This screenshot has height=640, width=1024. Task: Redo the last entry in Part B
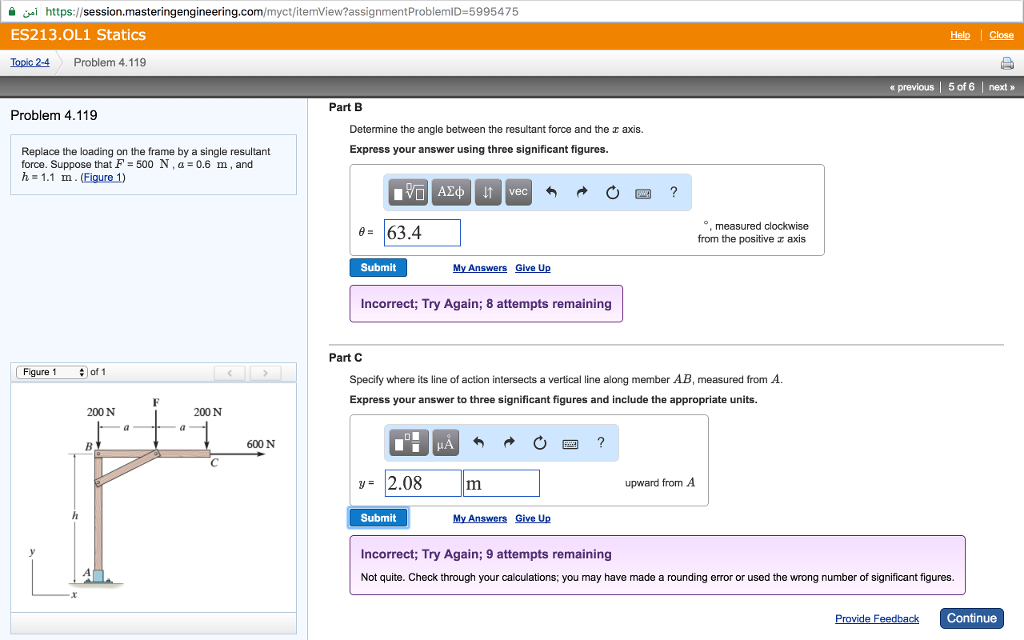[x=580, y=192]
